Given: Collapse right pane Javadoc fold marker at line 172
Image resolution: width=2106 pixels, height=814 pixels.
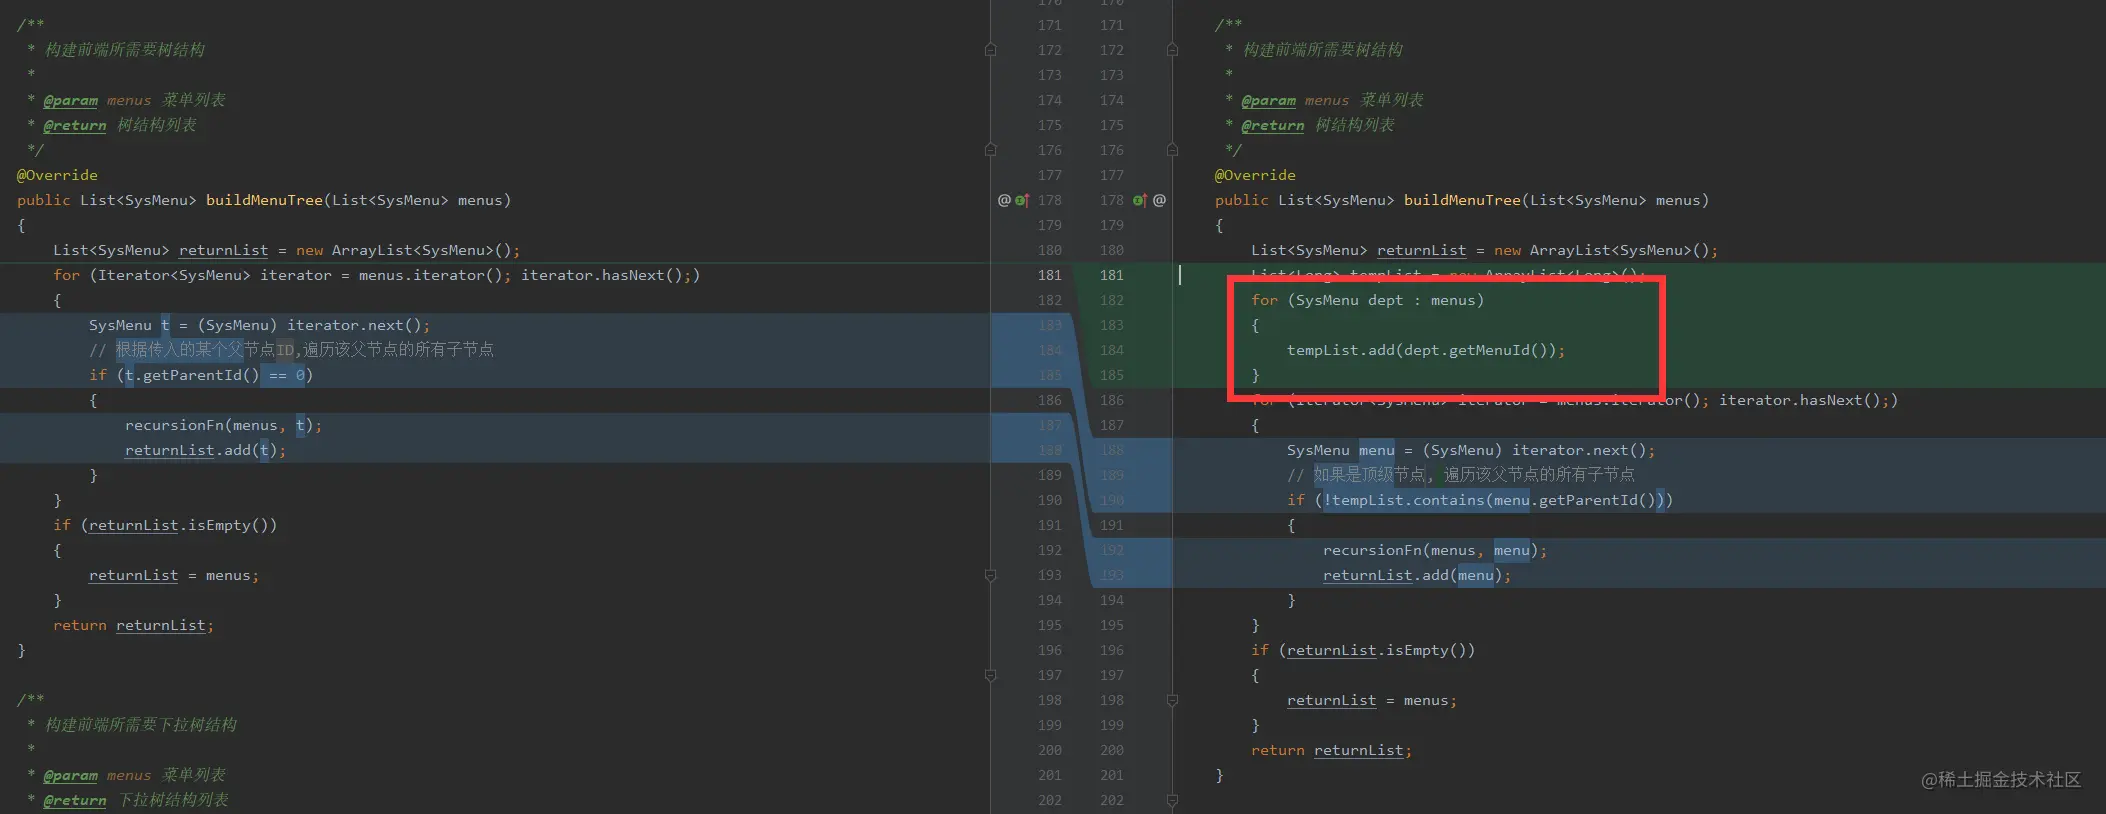Looking at the screenshot, I should 1172,50.
